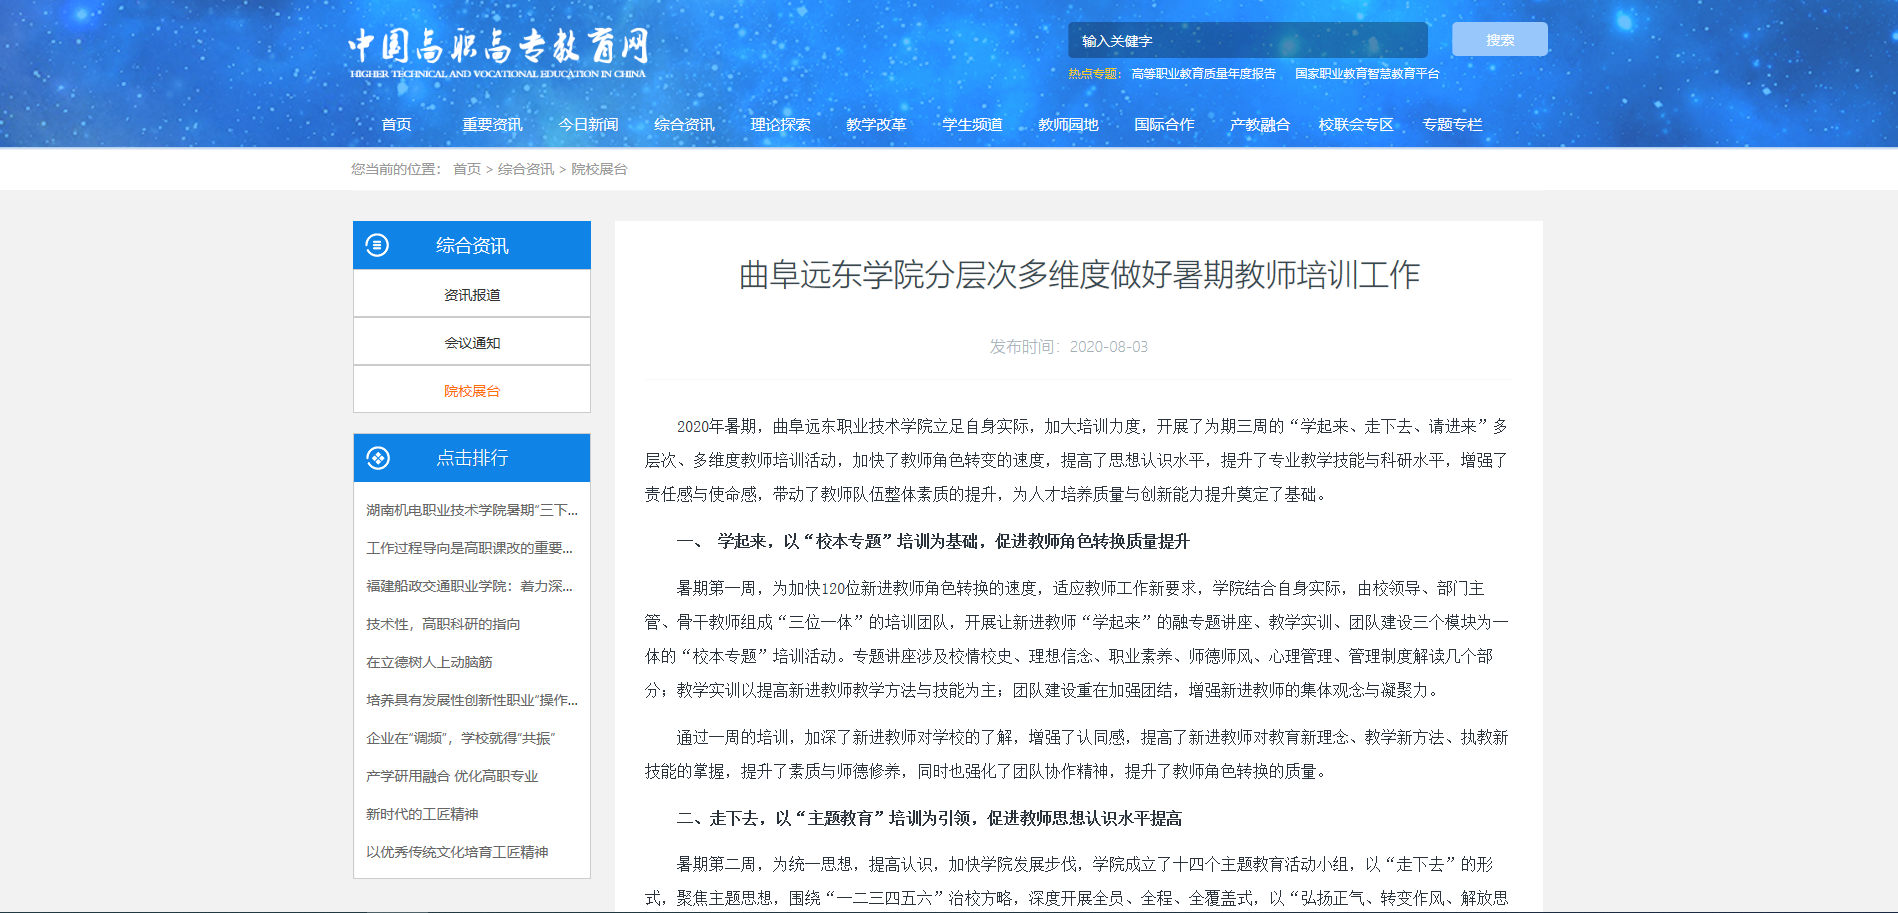The height and width of the screenshot is (913, 1898).
Task: Click the 搜索 button
Action: coord(1499,39)
